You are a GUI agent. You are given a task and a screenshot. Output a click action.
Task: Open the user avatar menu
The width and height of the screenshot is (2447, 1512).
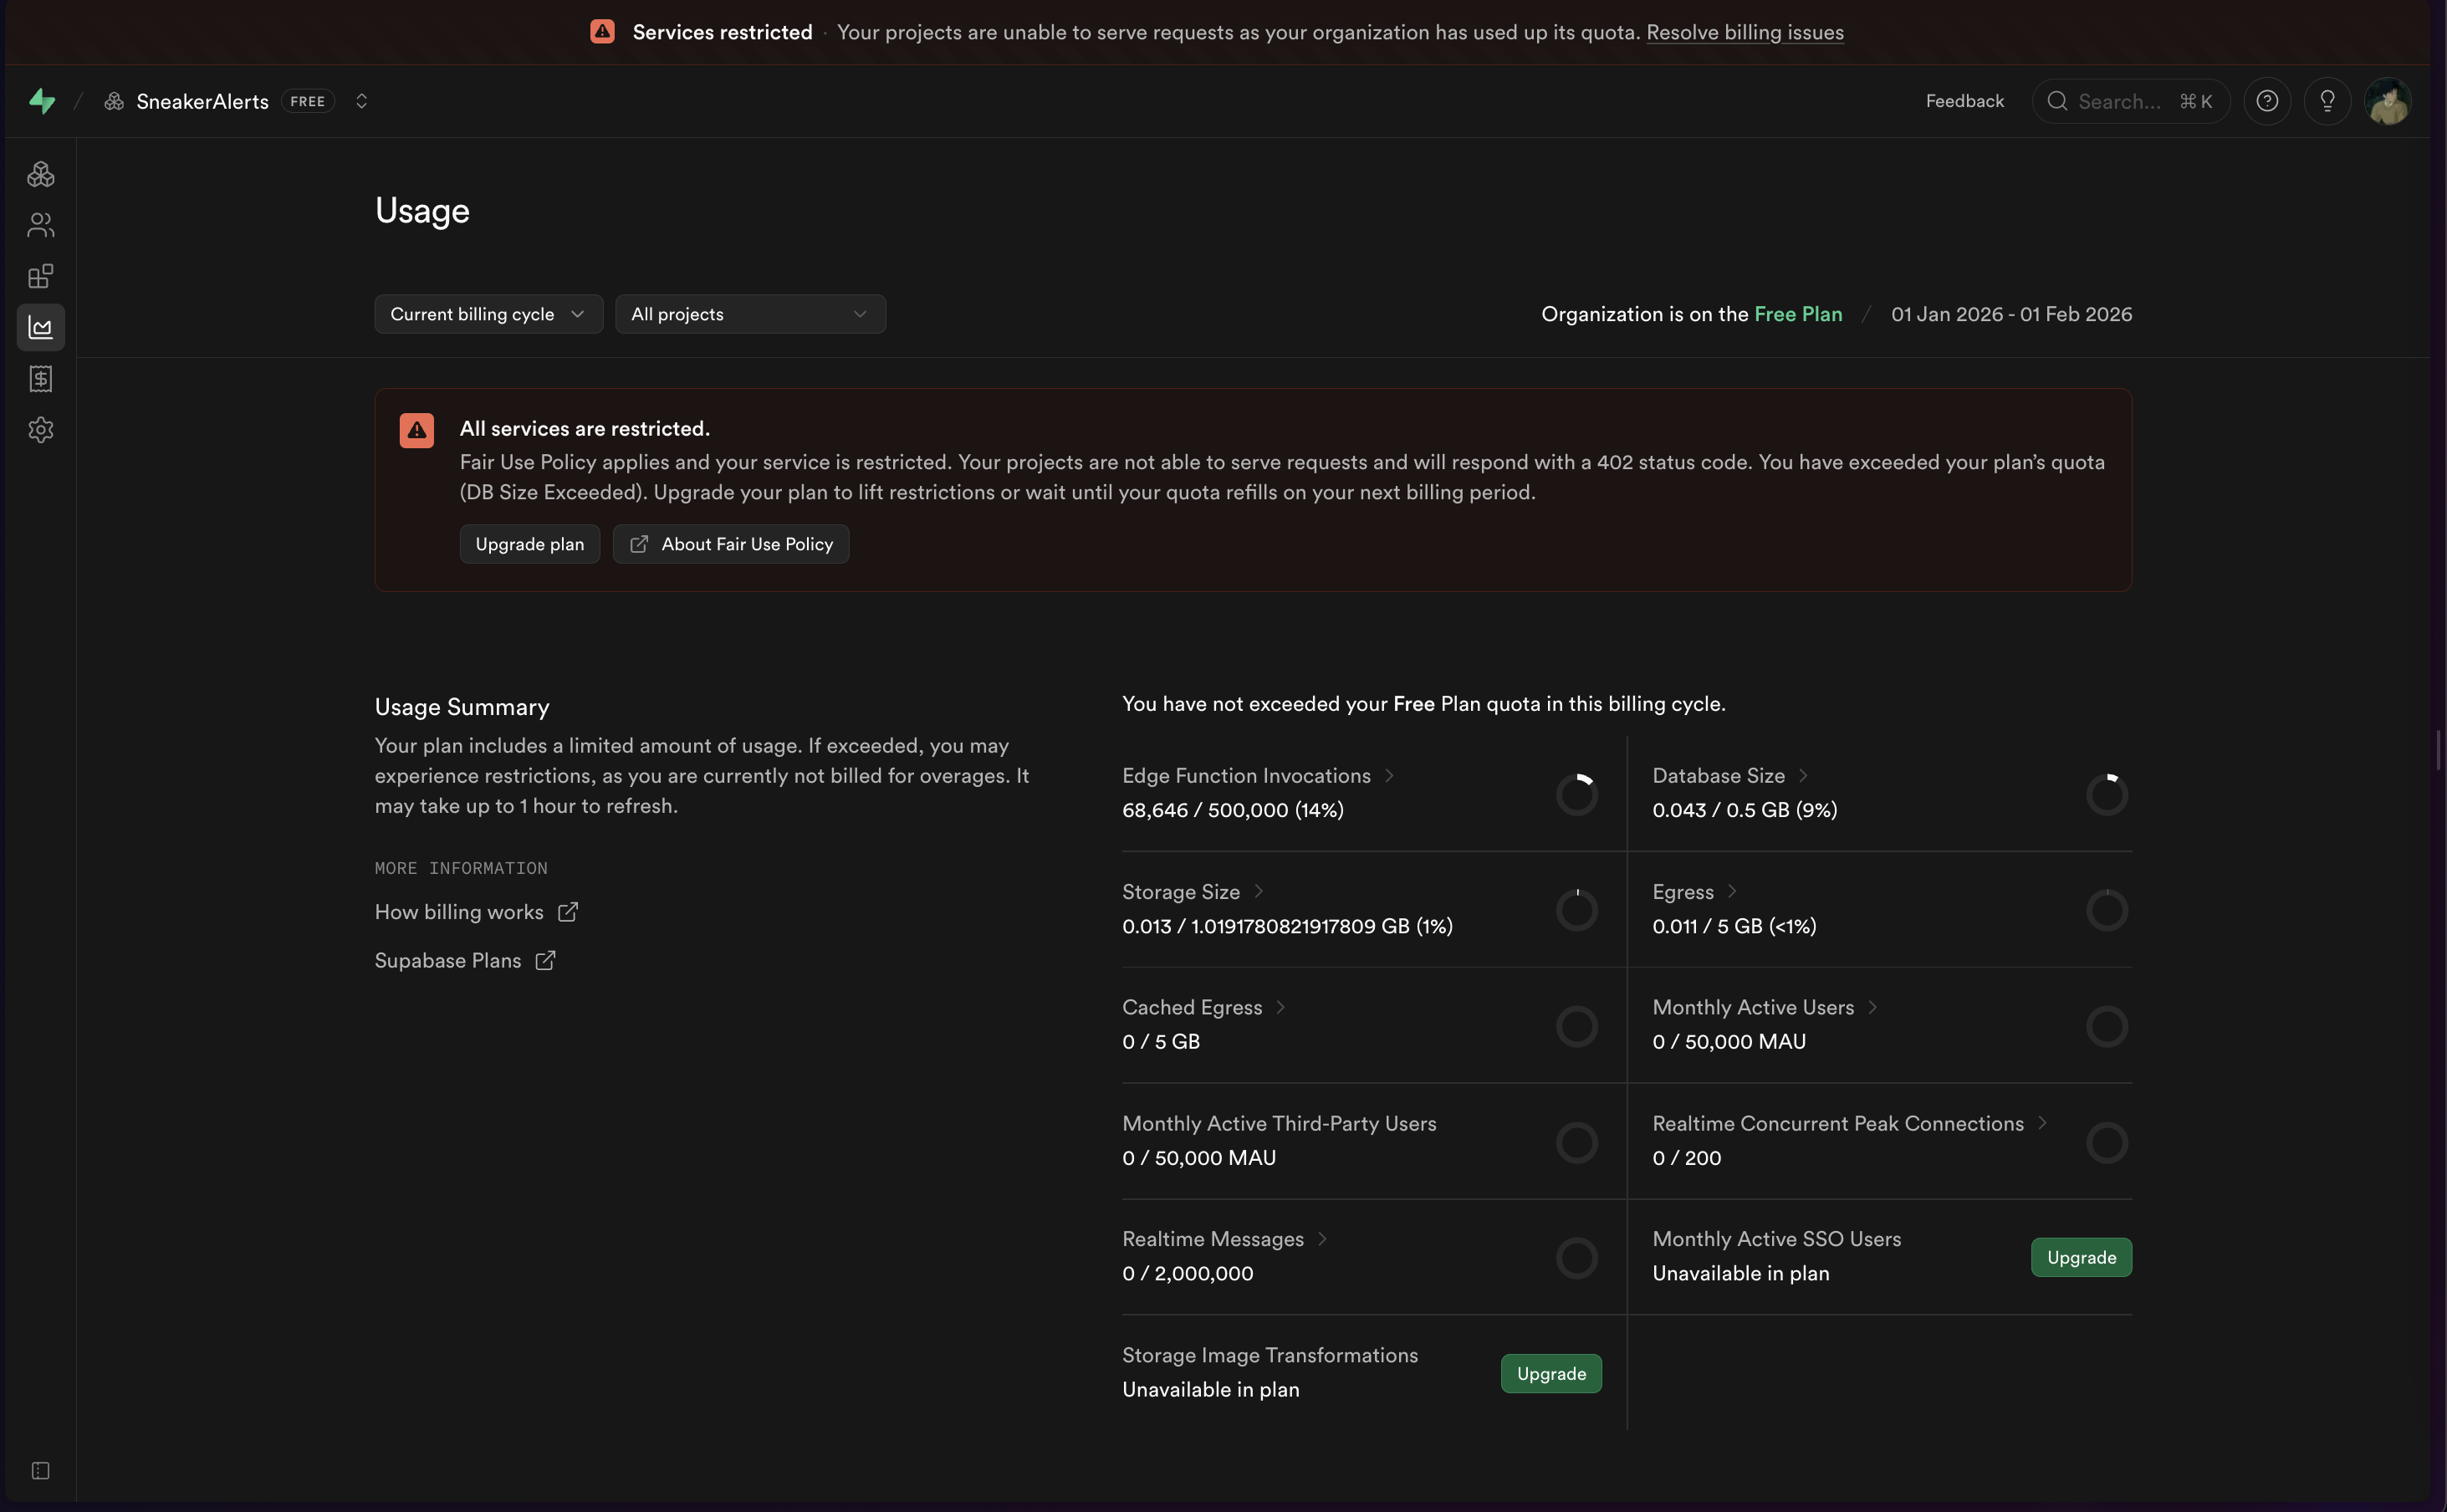click(x=2387, y=101)
